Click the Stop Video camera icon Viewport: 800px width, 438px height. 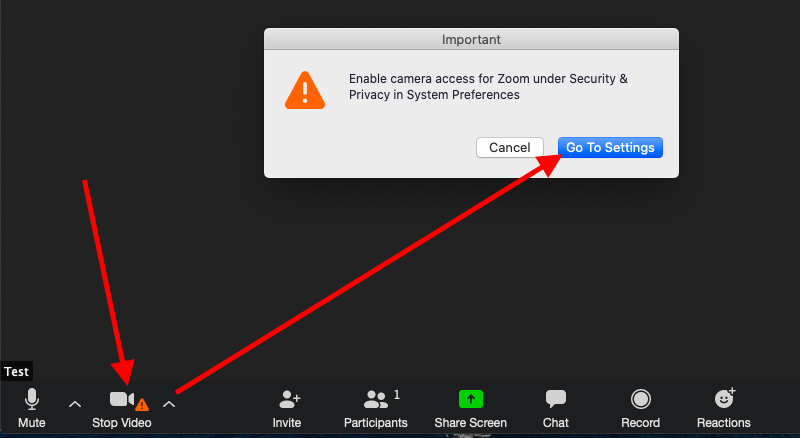pyautogui.click(x=121, y=399)
